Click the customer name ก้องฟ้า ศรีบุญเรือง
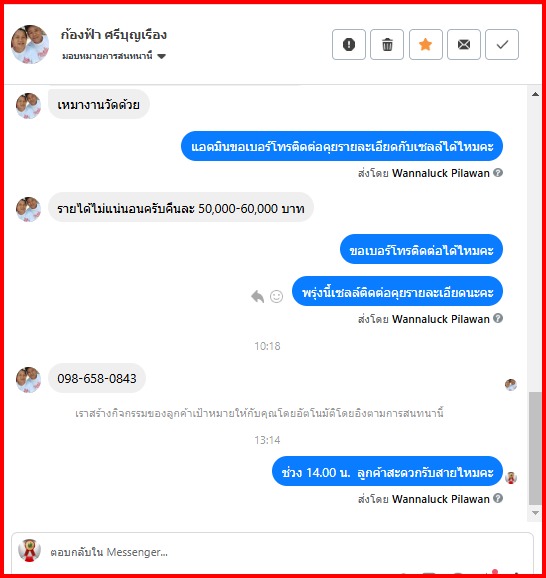The image size is (546, 578). click(x=114, y=35)
